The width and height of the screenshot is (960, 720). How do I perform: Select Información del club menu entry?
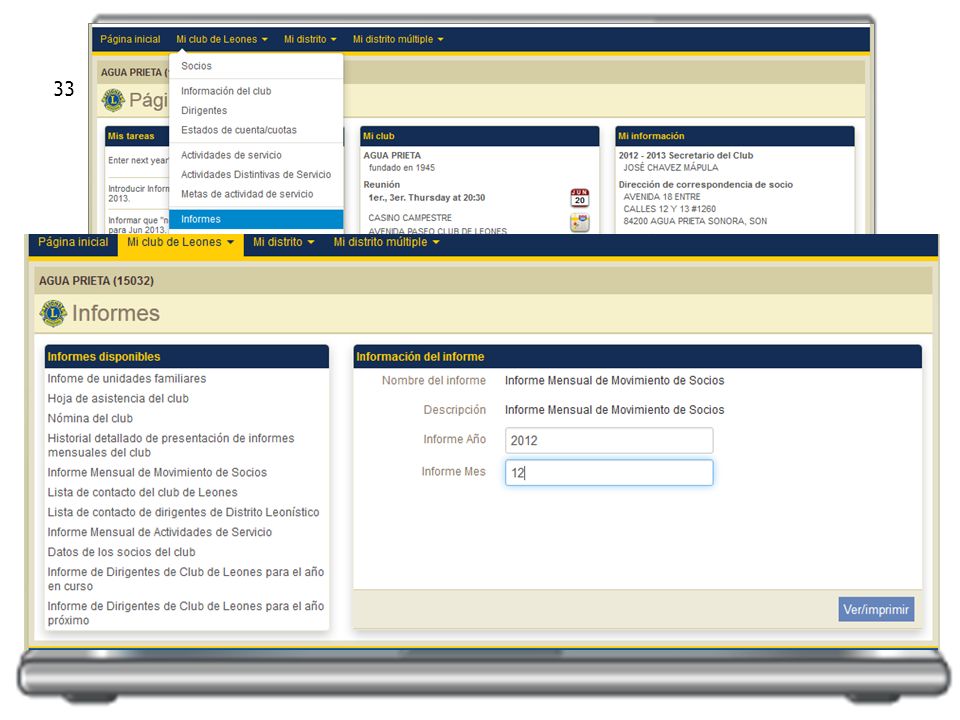(256, 91)
